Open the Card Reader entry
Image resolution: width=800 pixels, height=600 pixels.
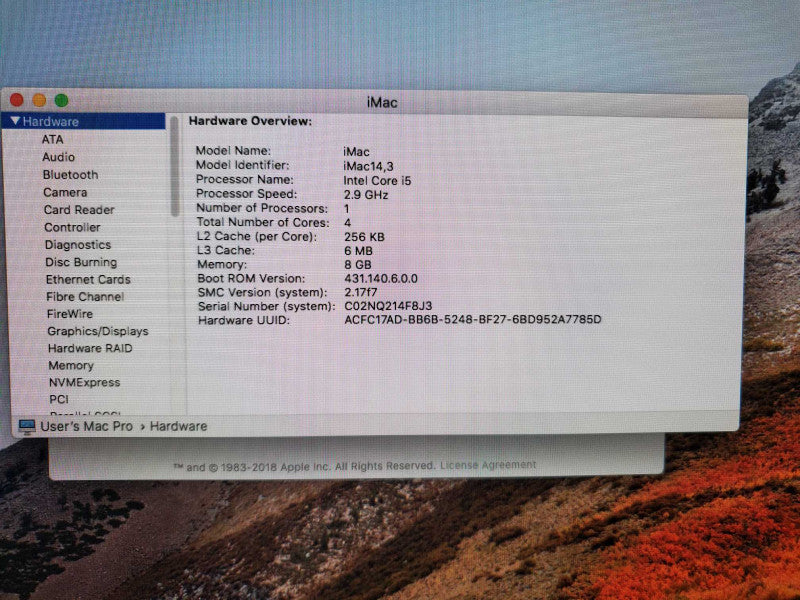tap(79, 210)
